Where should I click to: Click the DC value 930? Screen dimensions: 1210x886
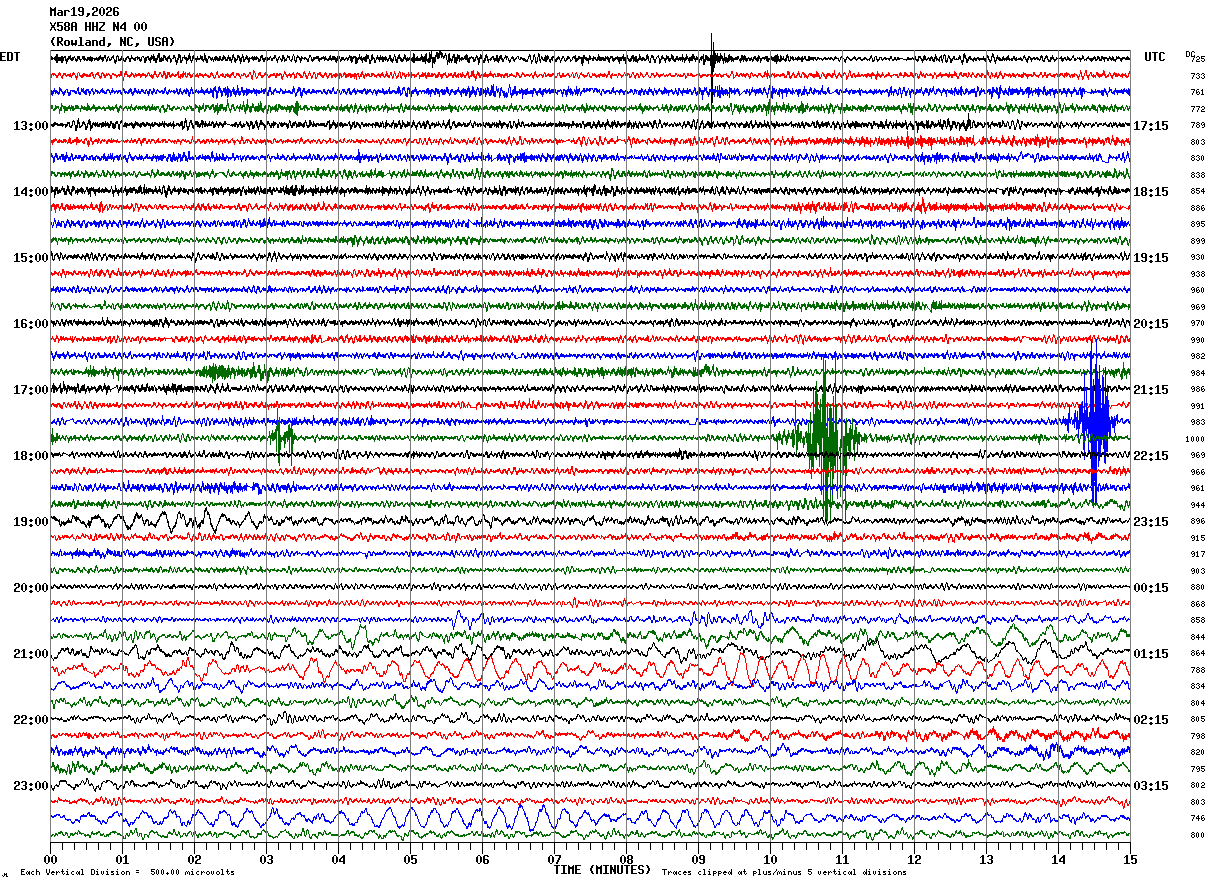pos(1198,258)
